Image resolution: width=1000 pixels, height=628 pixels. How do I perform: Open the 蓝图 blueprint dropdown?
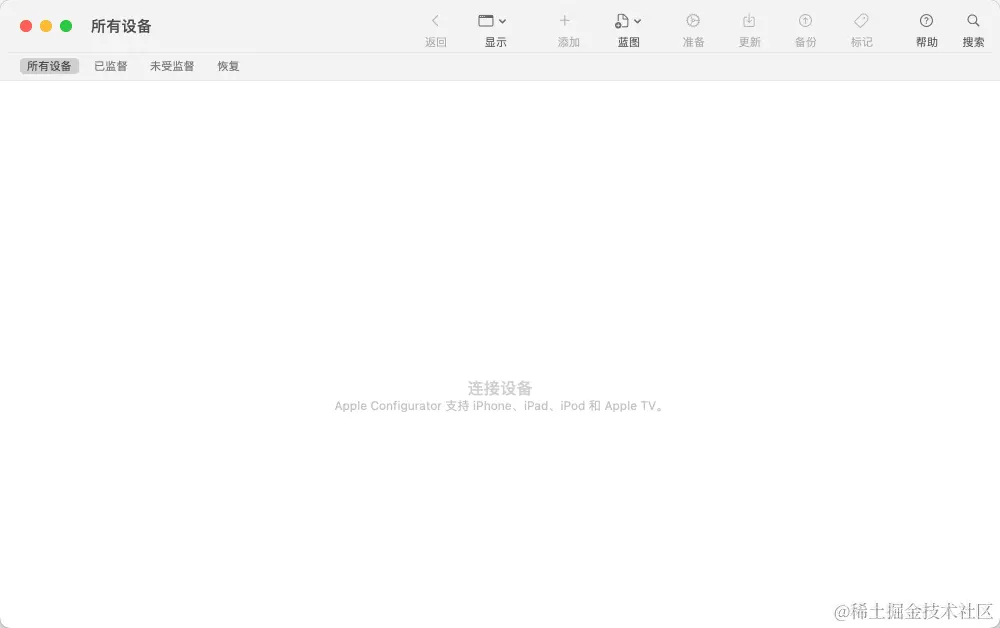point(628,21)
